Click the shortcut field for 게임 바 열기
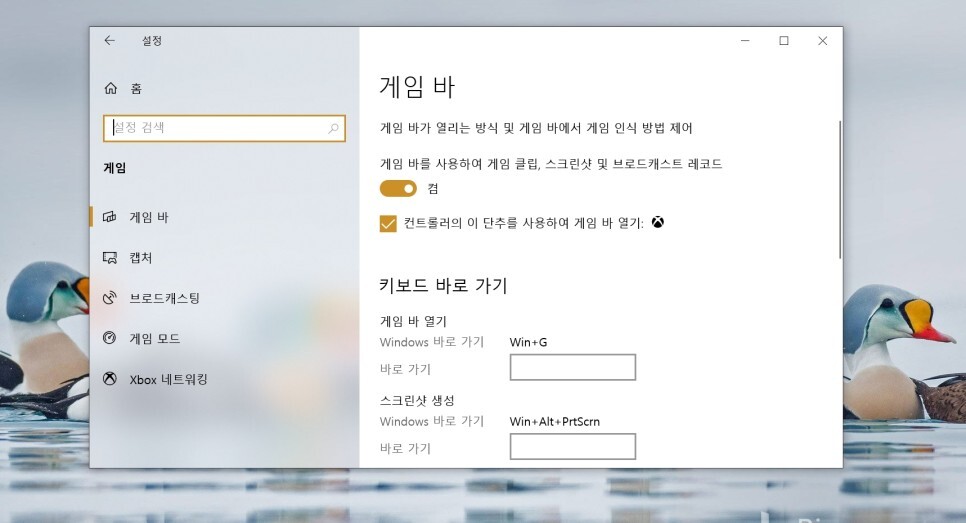The height and width of the screenshot is (523, 966). 573,367
